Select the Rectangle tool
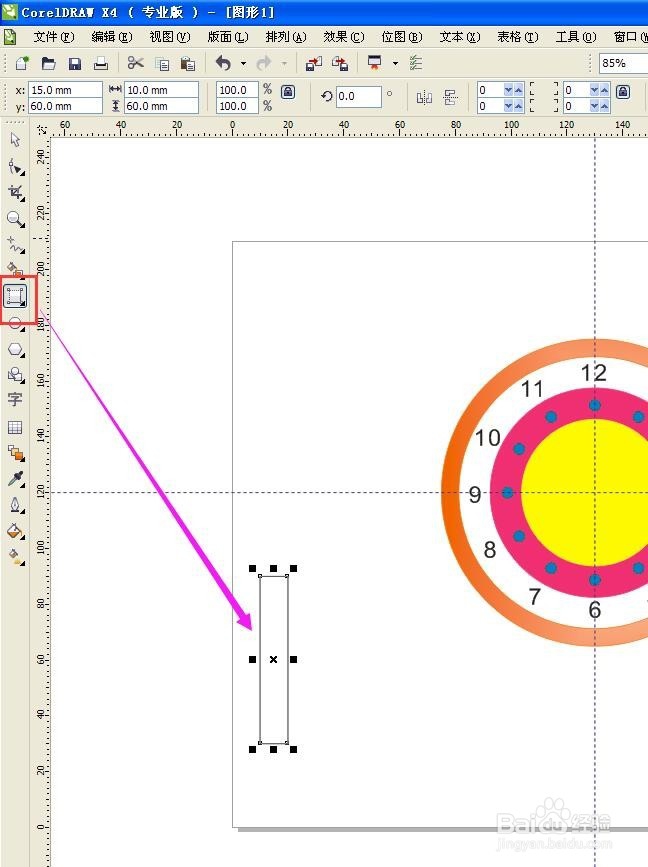The image size is (648, 867). (x=15, y=296)
